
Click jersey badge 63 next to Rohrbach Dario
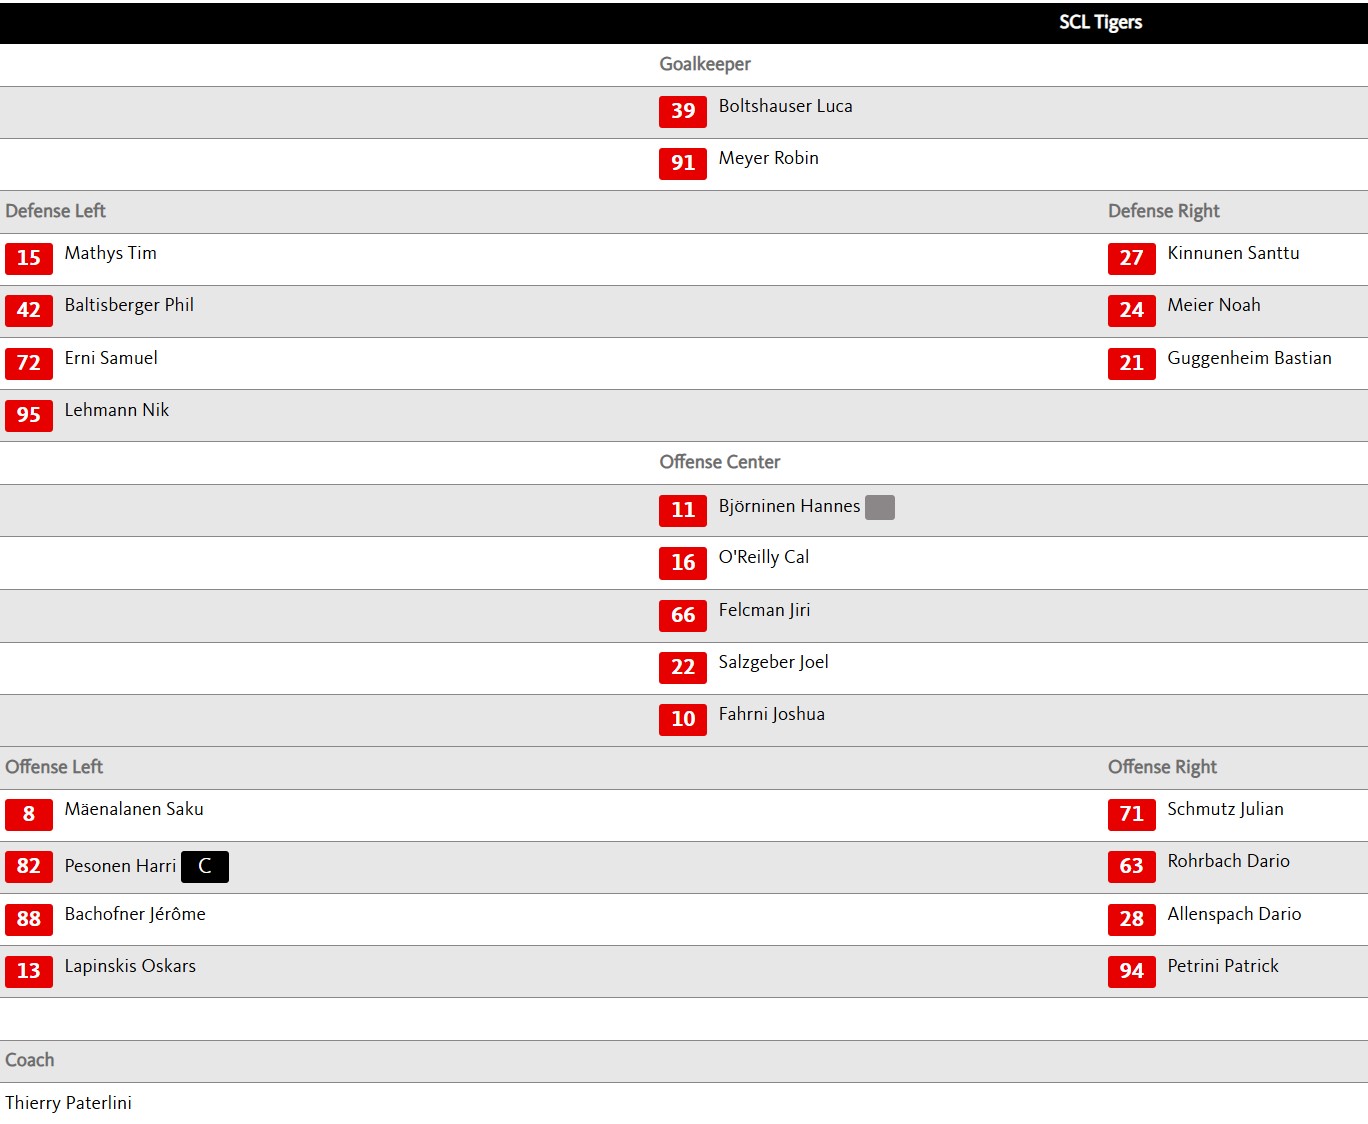point(1132,866)
